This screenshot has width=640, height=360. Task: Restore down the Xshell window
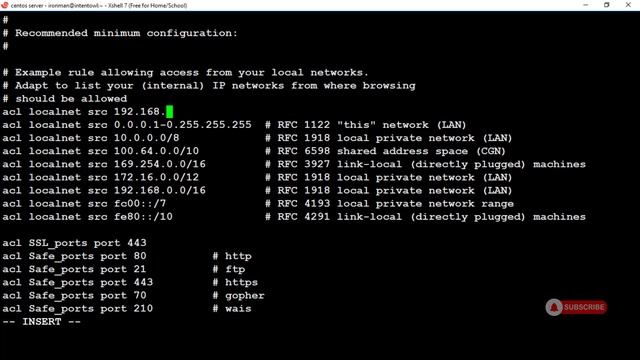(x=607, y=5)
